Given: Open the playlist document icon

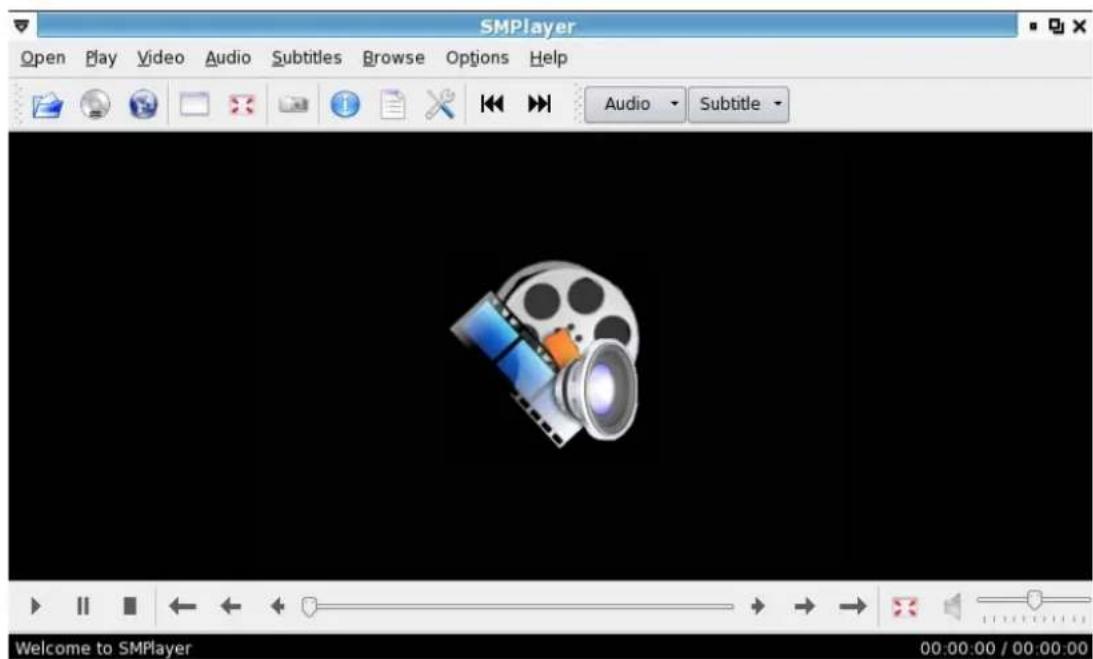Looking at the screenshot, I should pyautogui.click(x=392, y=105).
